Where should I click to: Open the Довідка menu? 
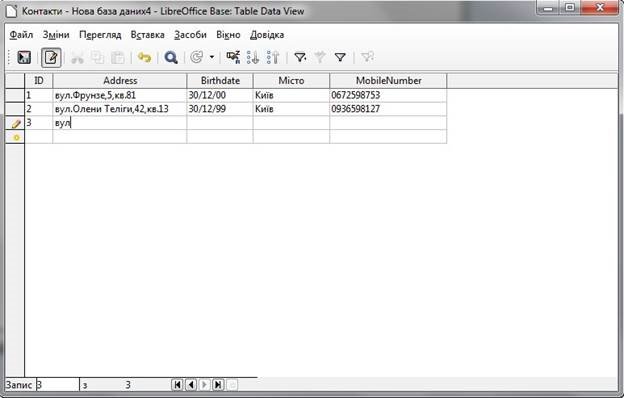tap(267, 35)
